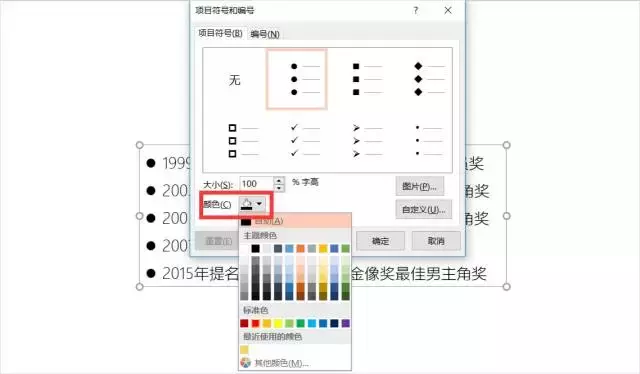
Task: Pick orange in standard colors
Action: [x=267, y=323]
